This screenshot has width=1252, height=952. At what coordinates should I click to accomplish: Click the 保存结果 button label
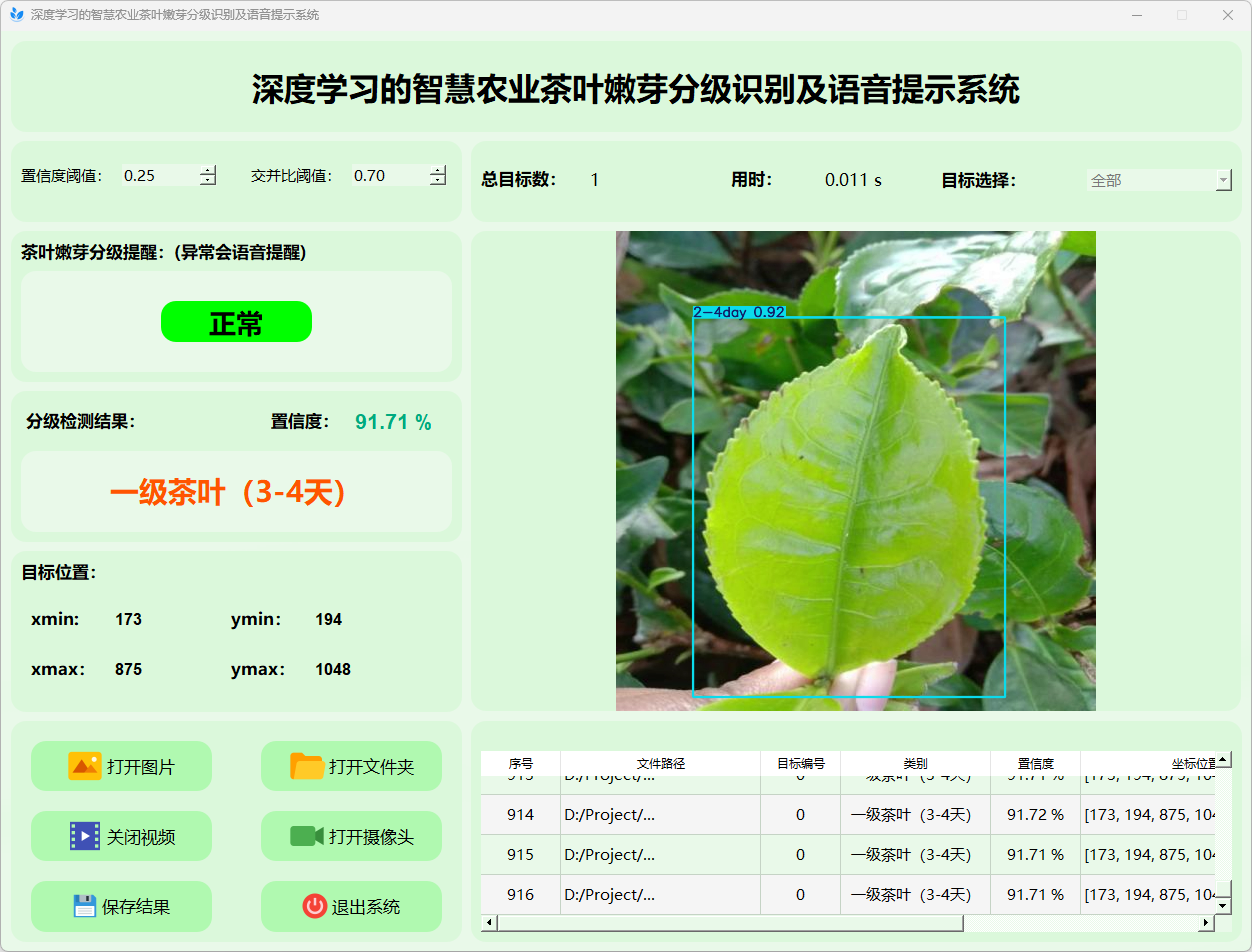pyautogui.click(x=136, y=907)
